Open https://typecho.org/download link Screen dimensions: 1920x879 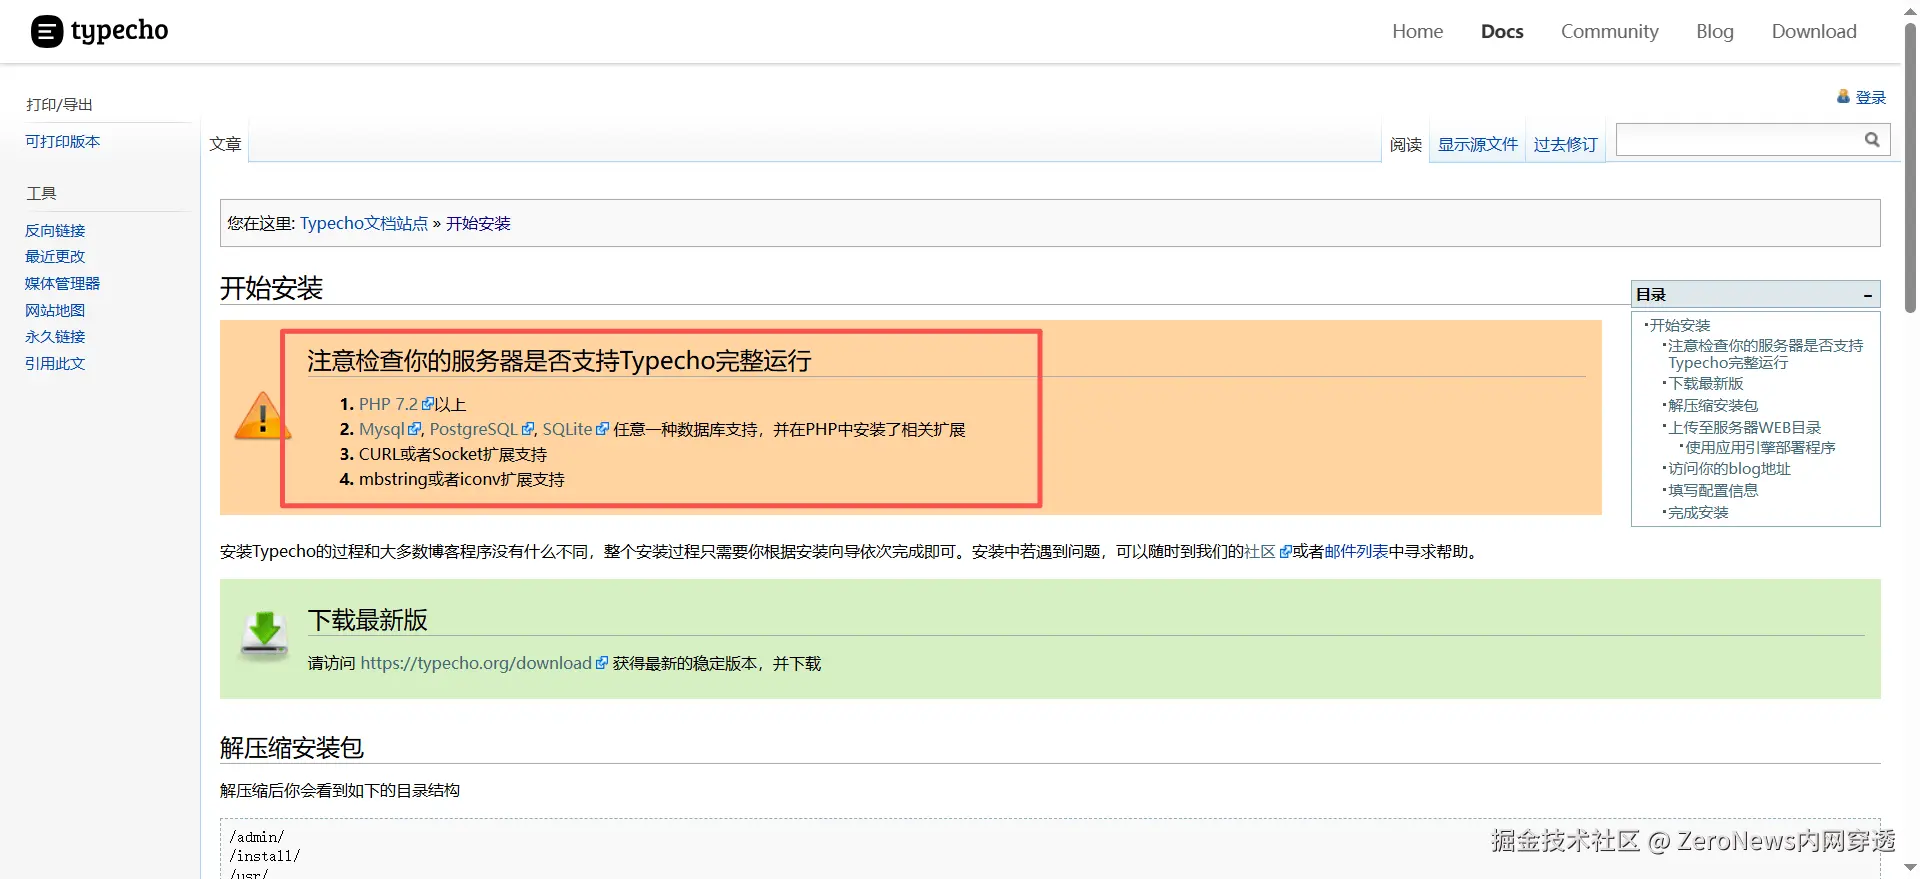pos(476,663)
